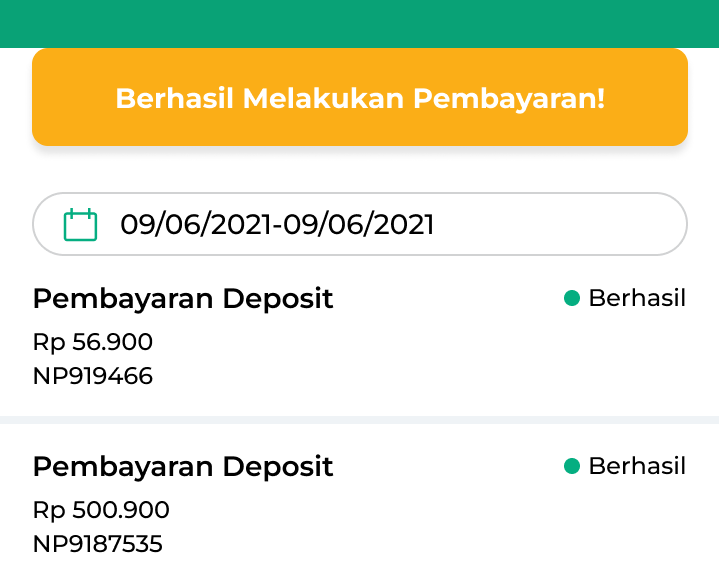Dismiss the Berhasil Melakukan Pembayaran banner
The image size is (719, 578).
[360, 97]
